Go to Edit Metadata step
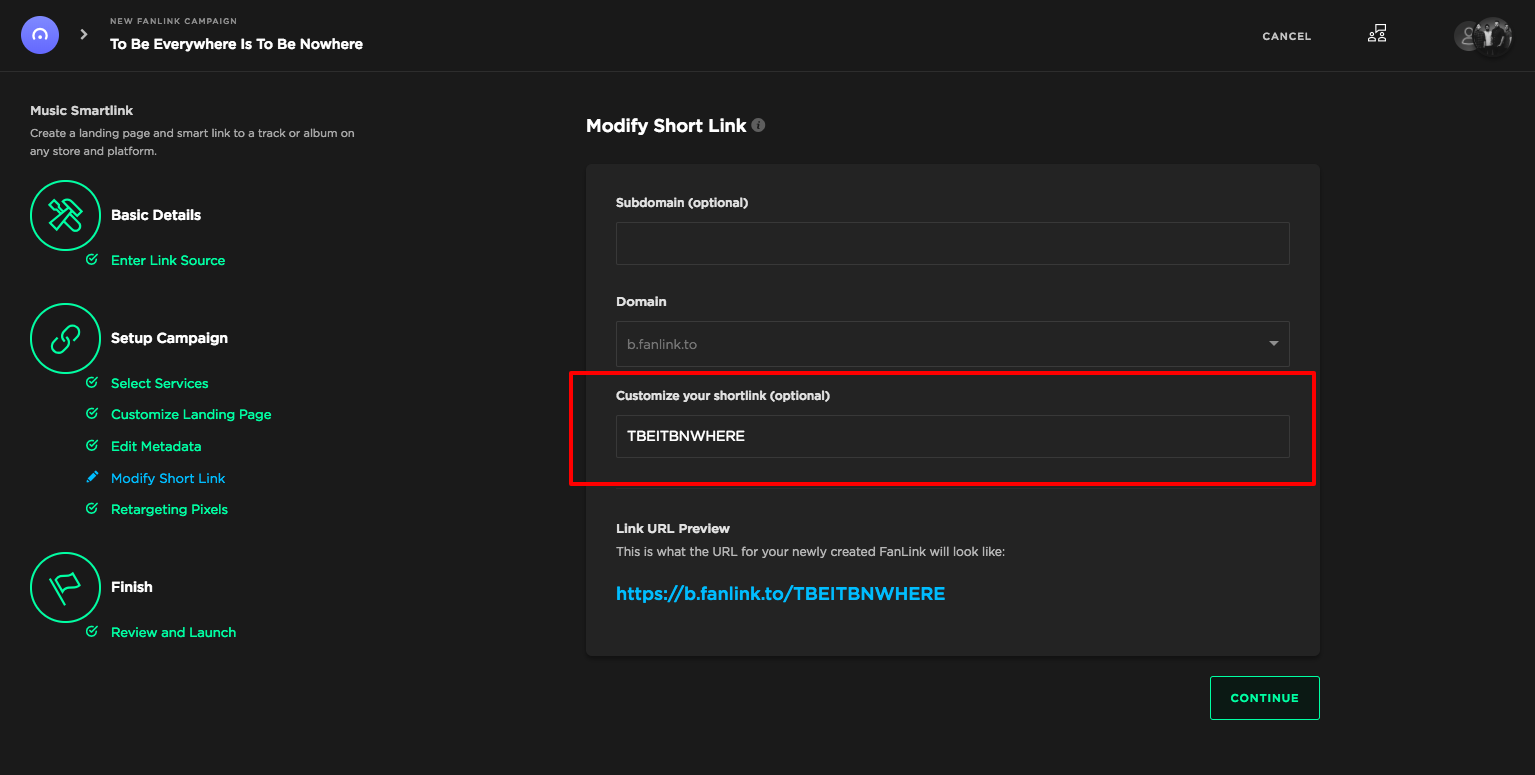The width and height of the screenshot is (1535, 775). pyautogui.click(x=156, y=446)
